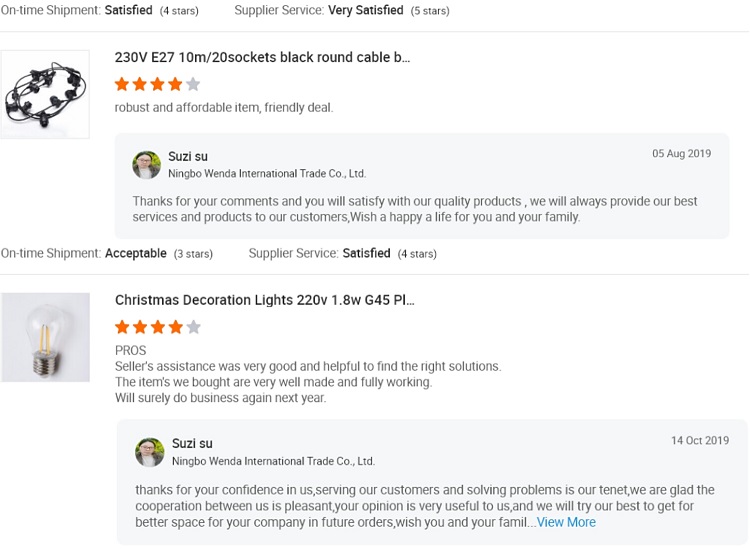Click first star of the cable review rating
This screenshot has height=558, width=750.
point(122,84)
